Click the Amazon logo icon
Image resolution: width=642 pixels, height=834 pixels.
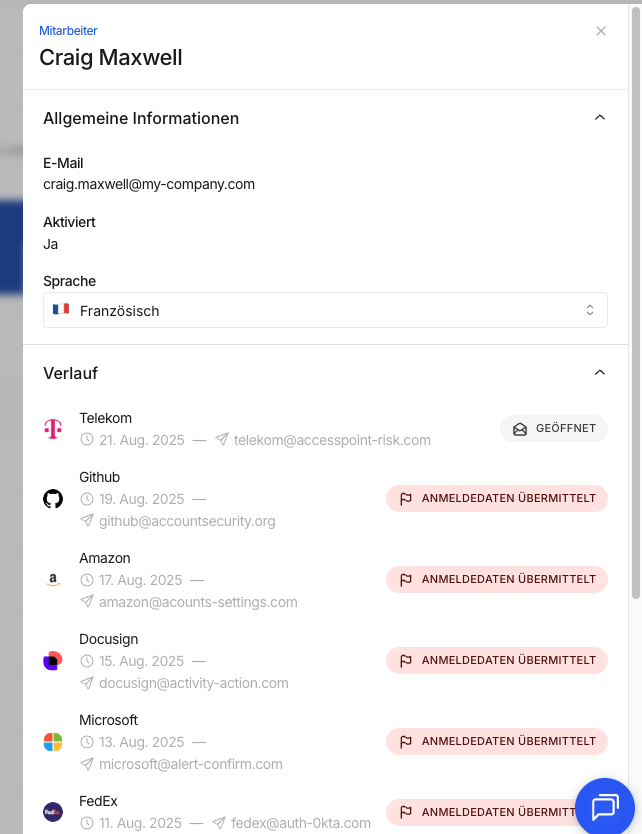(53, 580)
